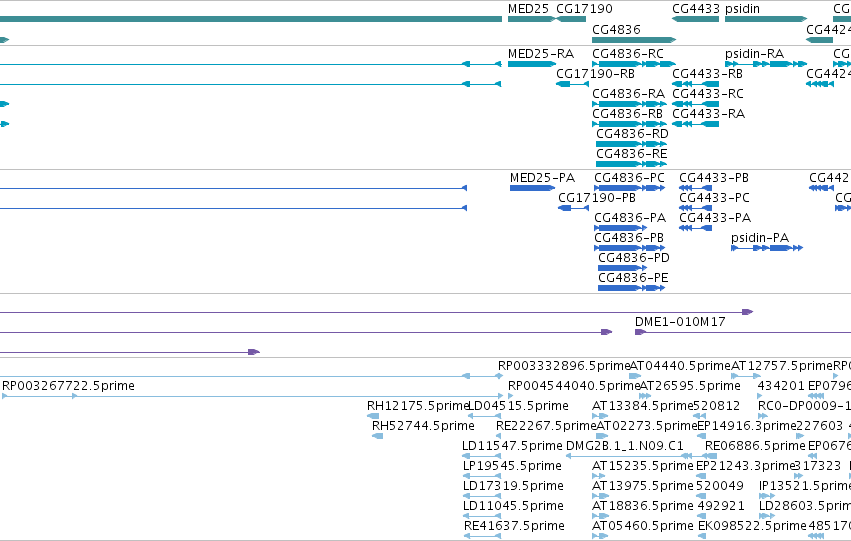
Task: Click the feature labeled 434201
Action: 780,386
